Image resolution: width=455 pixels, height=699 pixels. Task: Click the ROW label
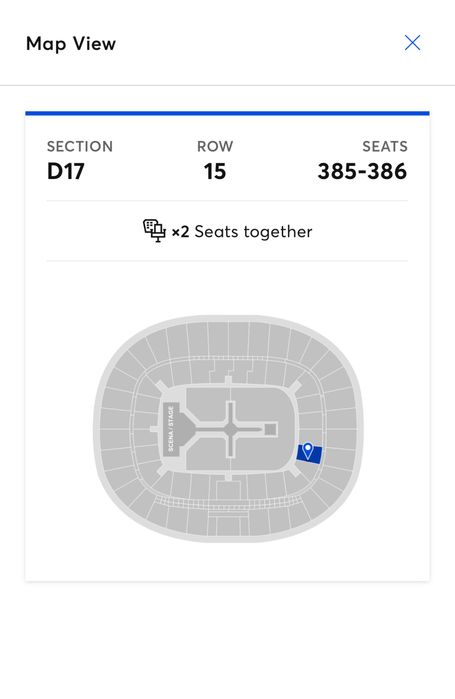(215, 146)
